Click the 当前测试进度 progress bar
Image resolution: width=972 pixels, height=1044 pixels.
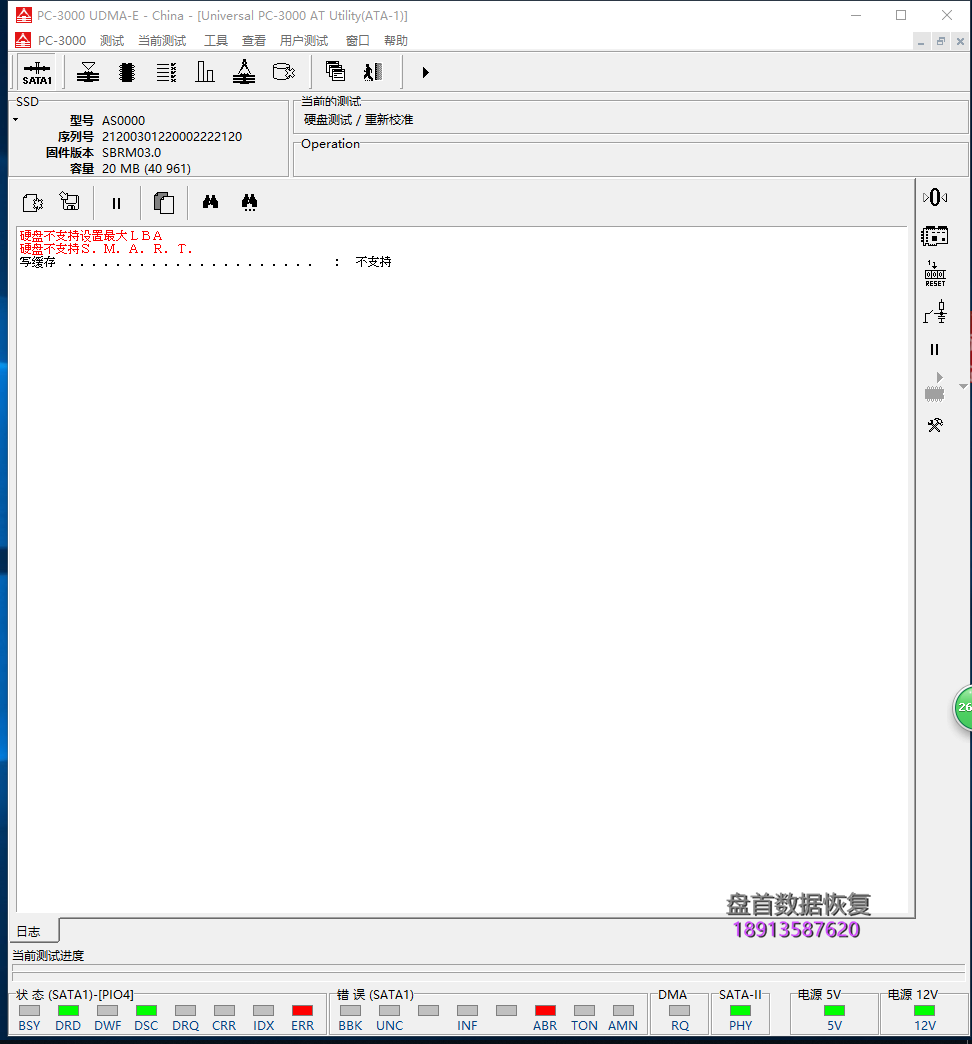click(x=488, y=972)
